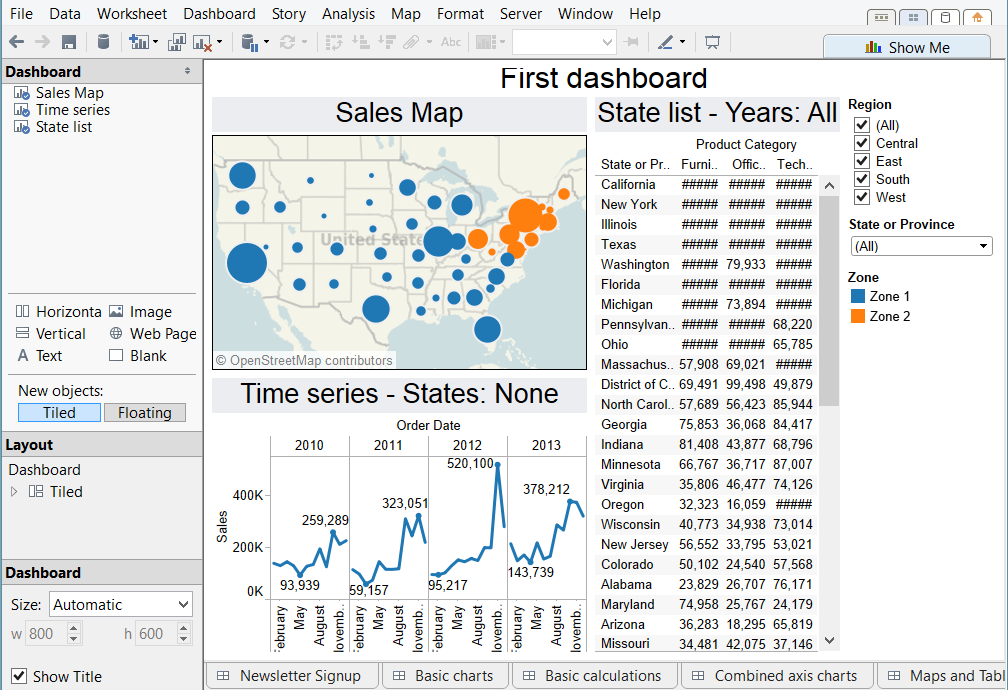This screenshot has height=690, width=1008.
Task: Click the Presentation Mode icon
Action: coord(712,42)
